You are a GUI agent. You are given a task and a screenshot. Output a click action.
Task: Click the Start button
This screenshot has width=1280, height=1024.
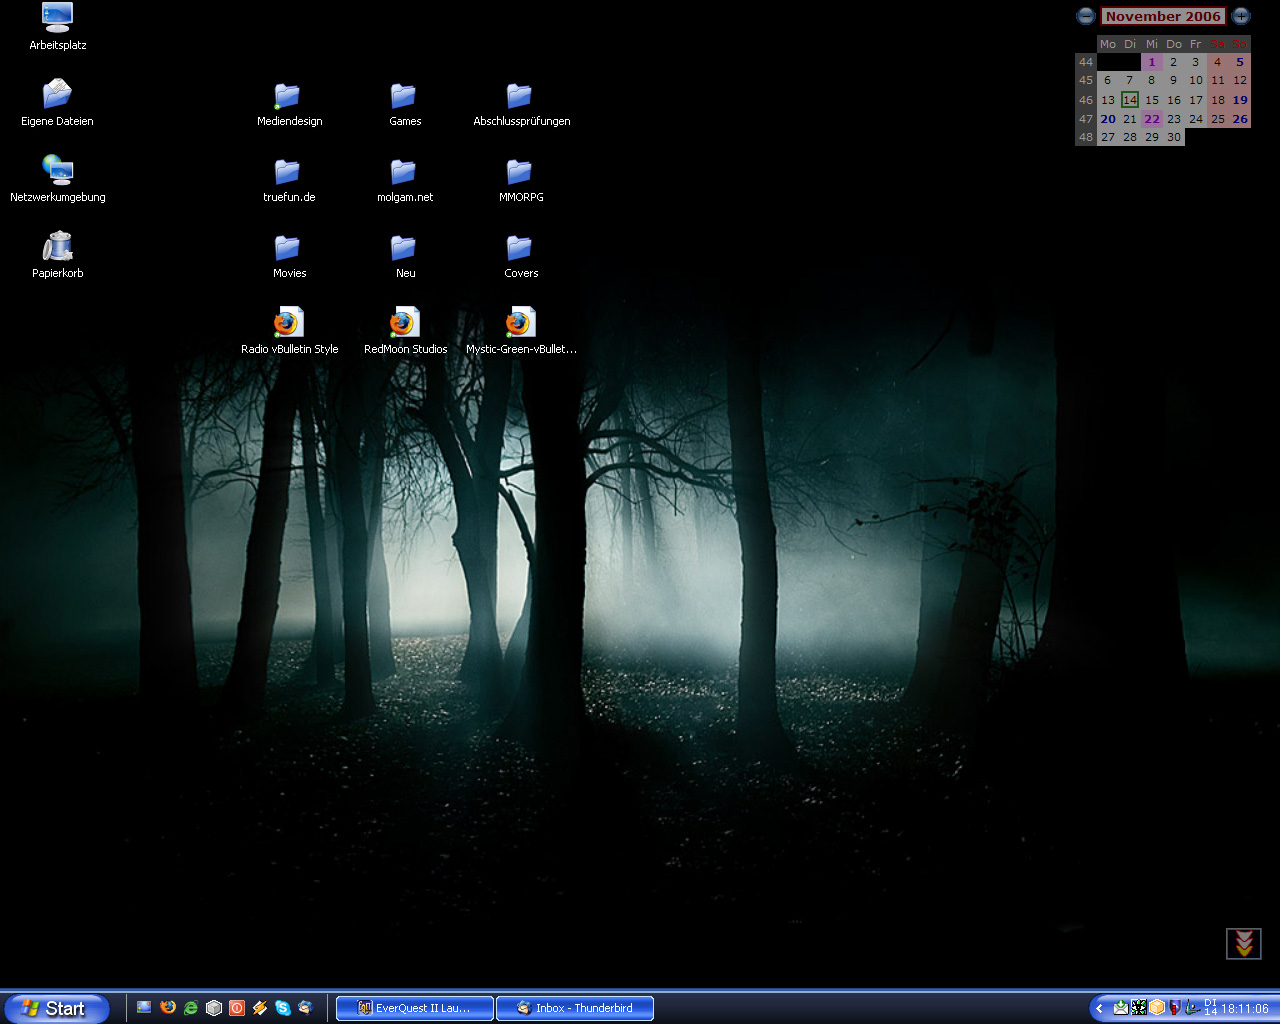tap(55, 1008)
